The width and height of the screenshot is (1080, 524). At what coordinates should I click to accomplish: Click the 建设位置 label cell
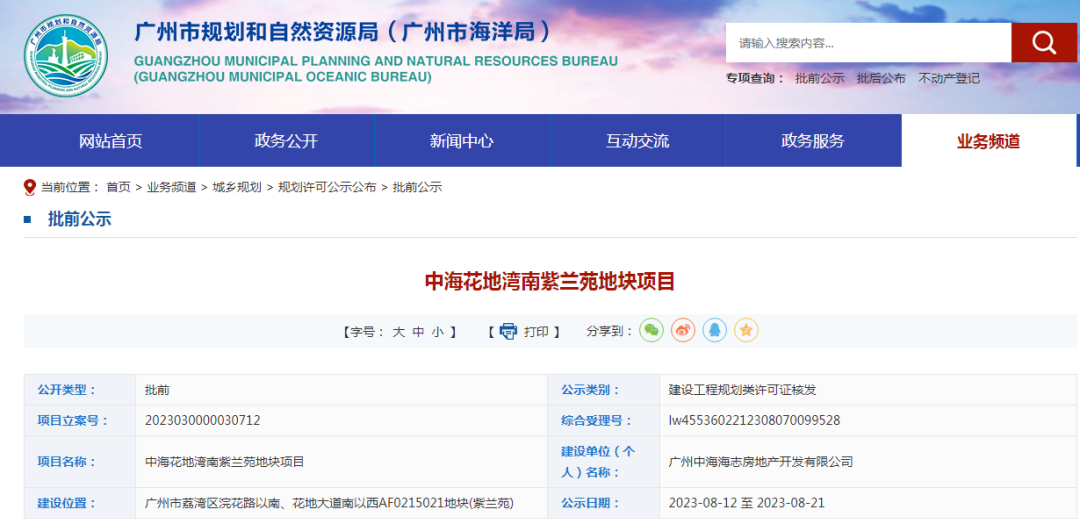(x=80, y=503)
